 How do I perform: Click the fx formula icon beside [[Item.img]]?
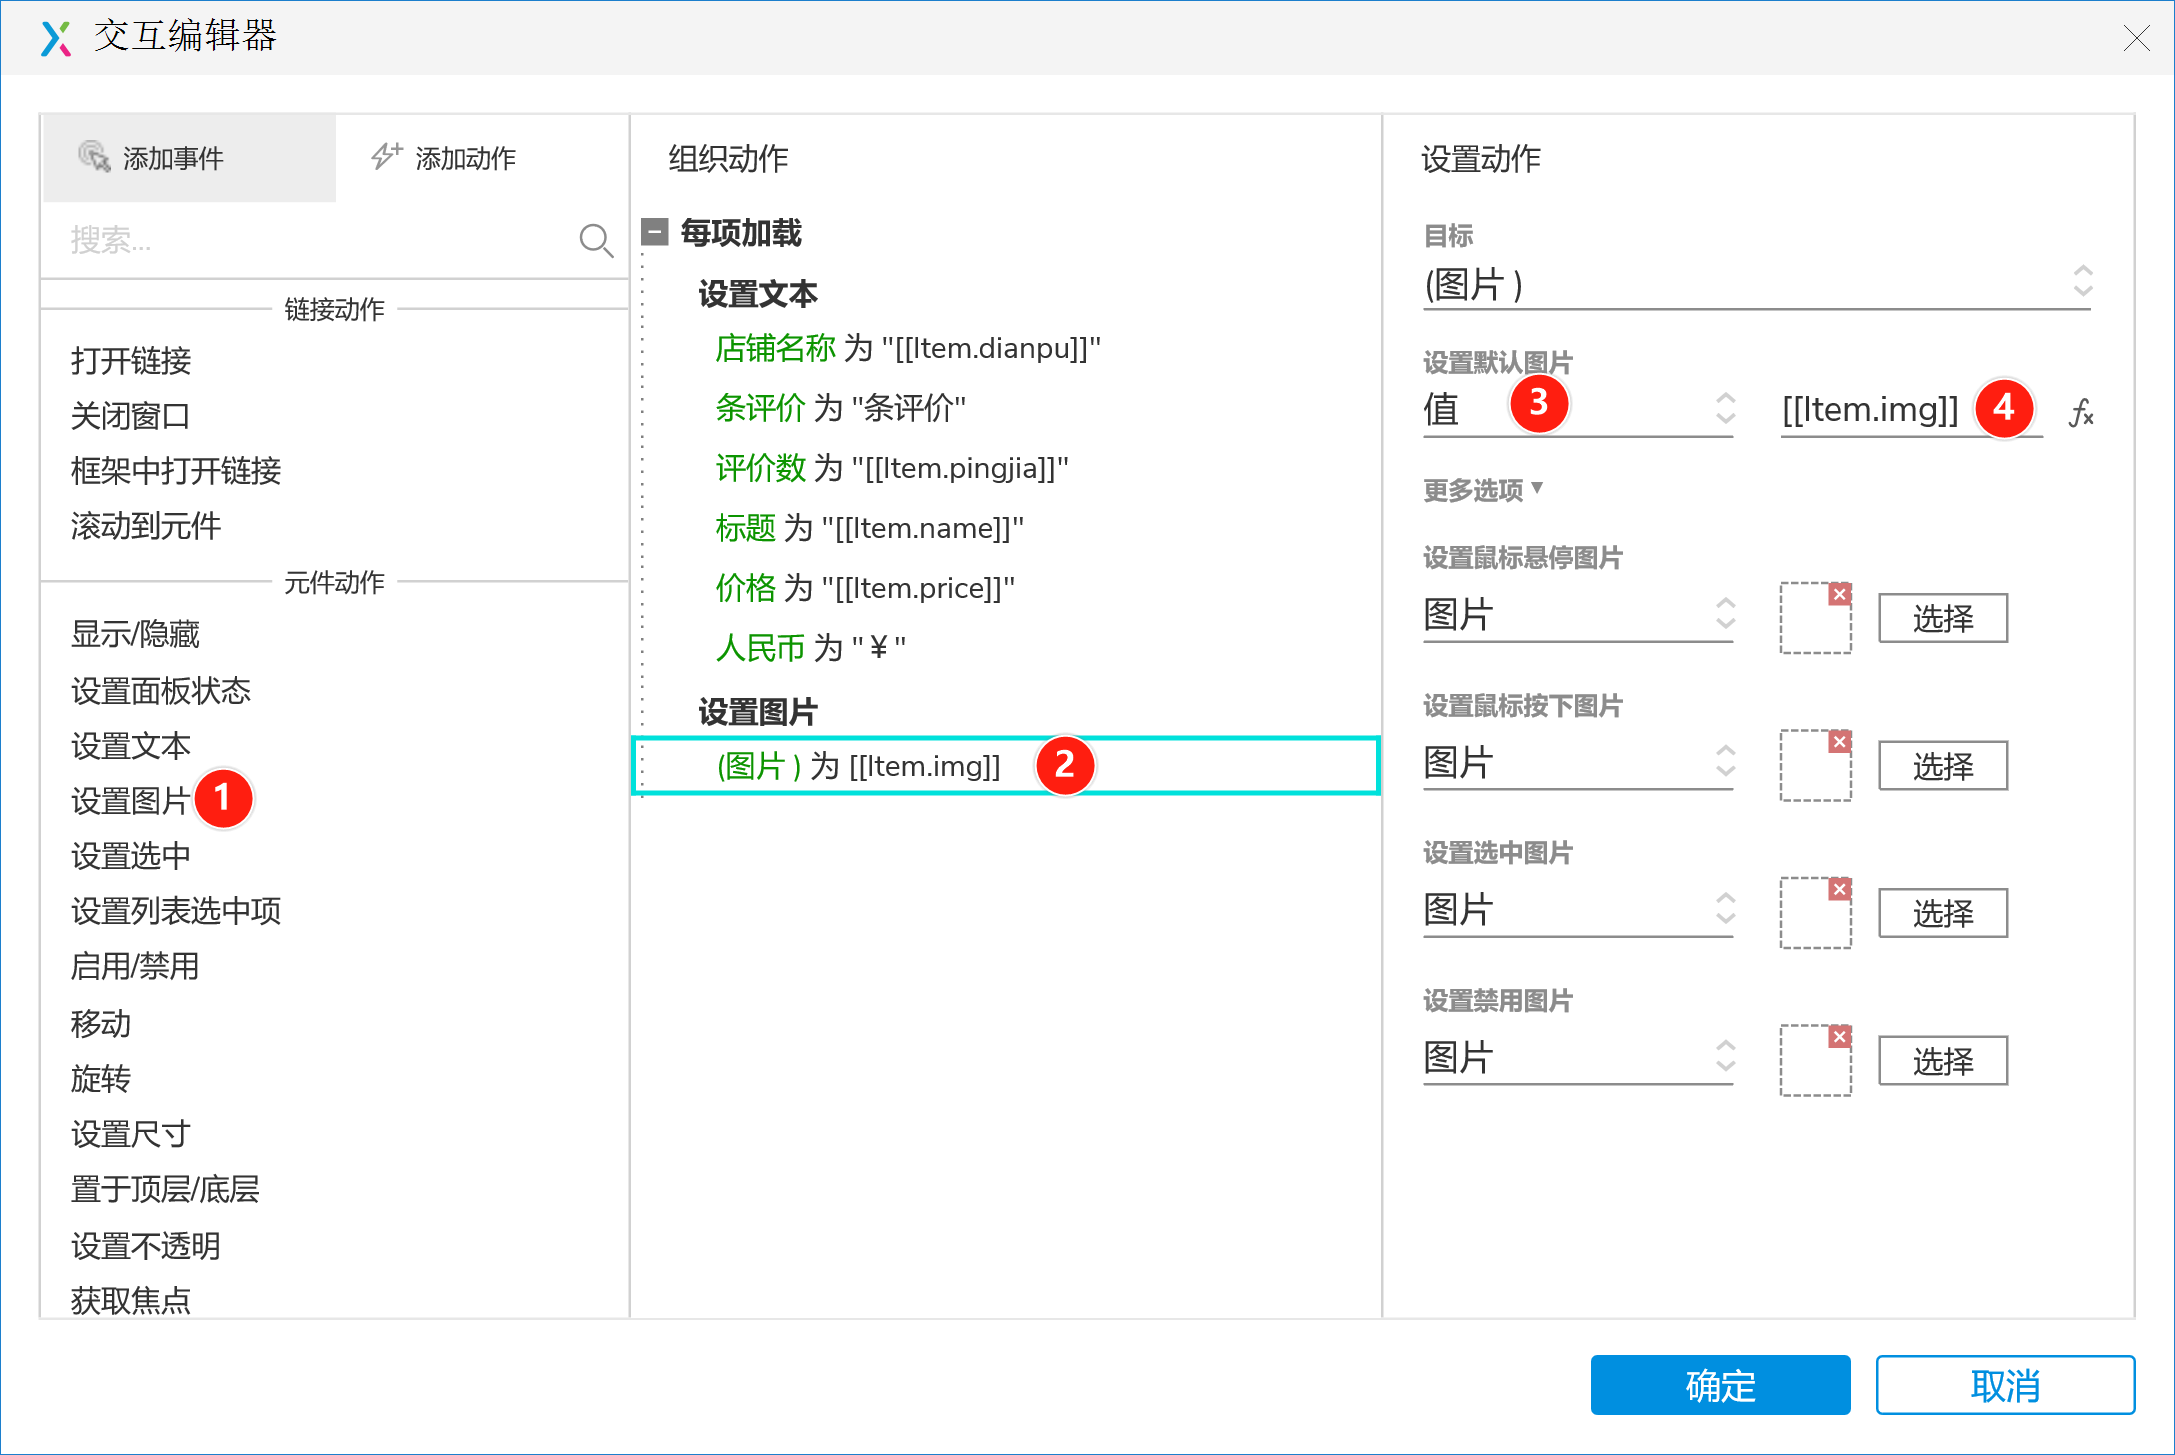point(2081,411)
